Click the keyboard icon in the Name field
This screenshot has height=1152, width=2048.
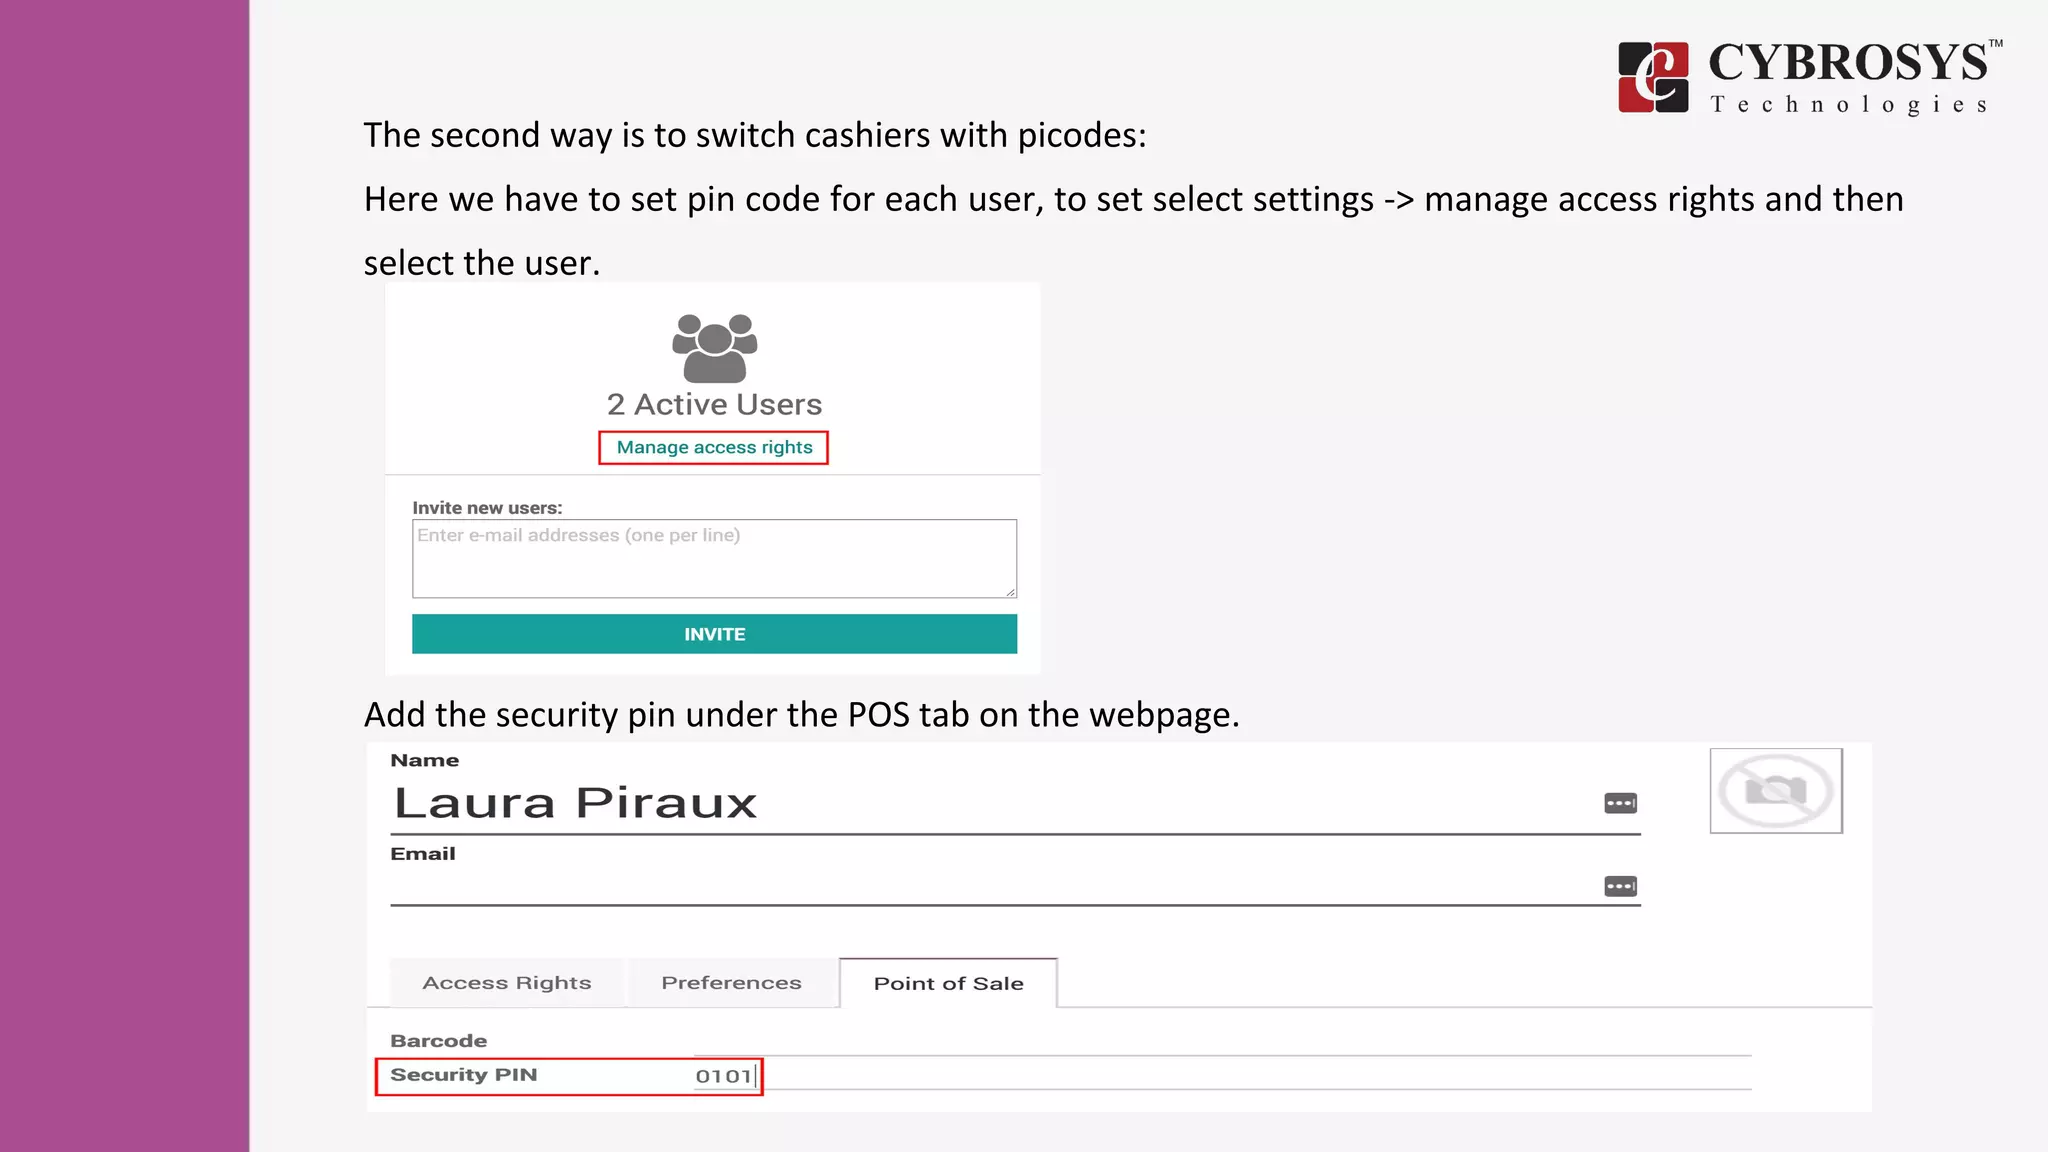tap(1620, 803)
